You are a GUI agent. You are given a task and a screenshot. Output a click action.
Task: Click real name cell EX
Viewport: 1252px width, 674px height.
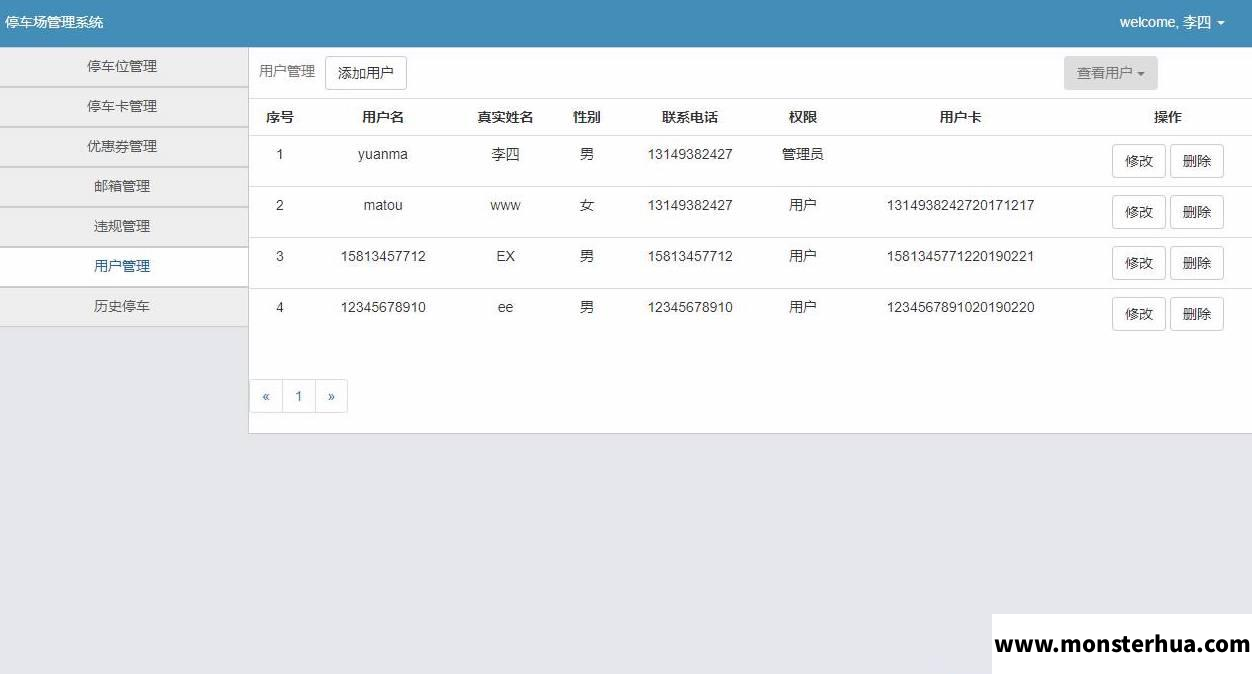point(505,256)
